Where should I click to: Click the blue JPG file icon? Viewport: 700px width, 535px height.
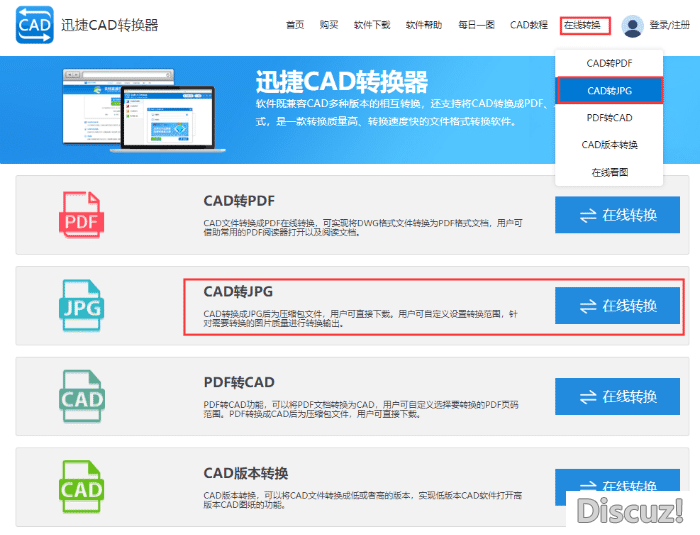(x=82, y=306)
